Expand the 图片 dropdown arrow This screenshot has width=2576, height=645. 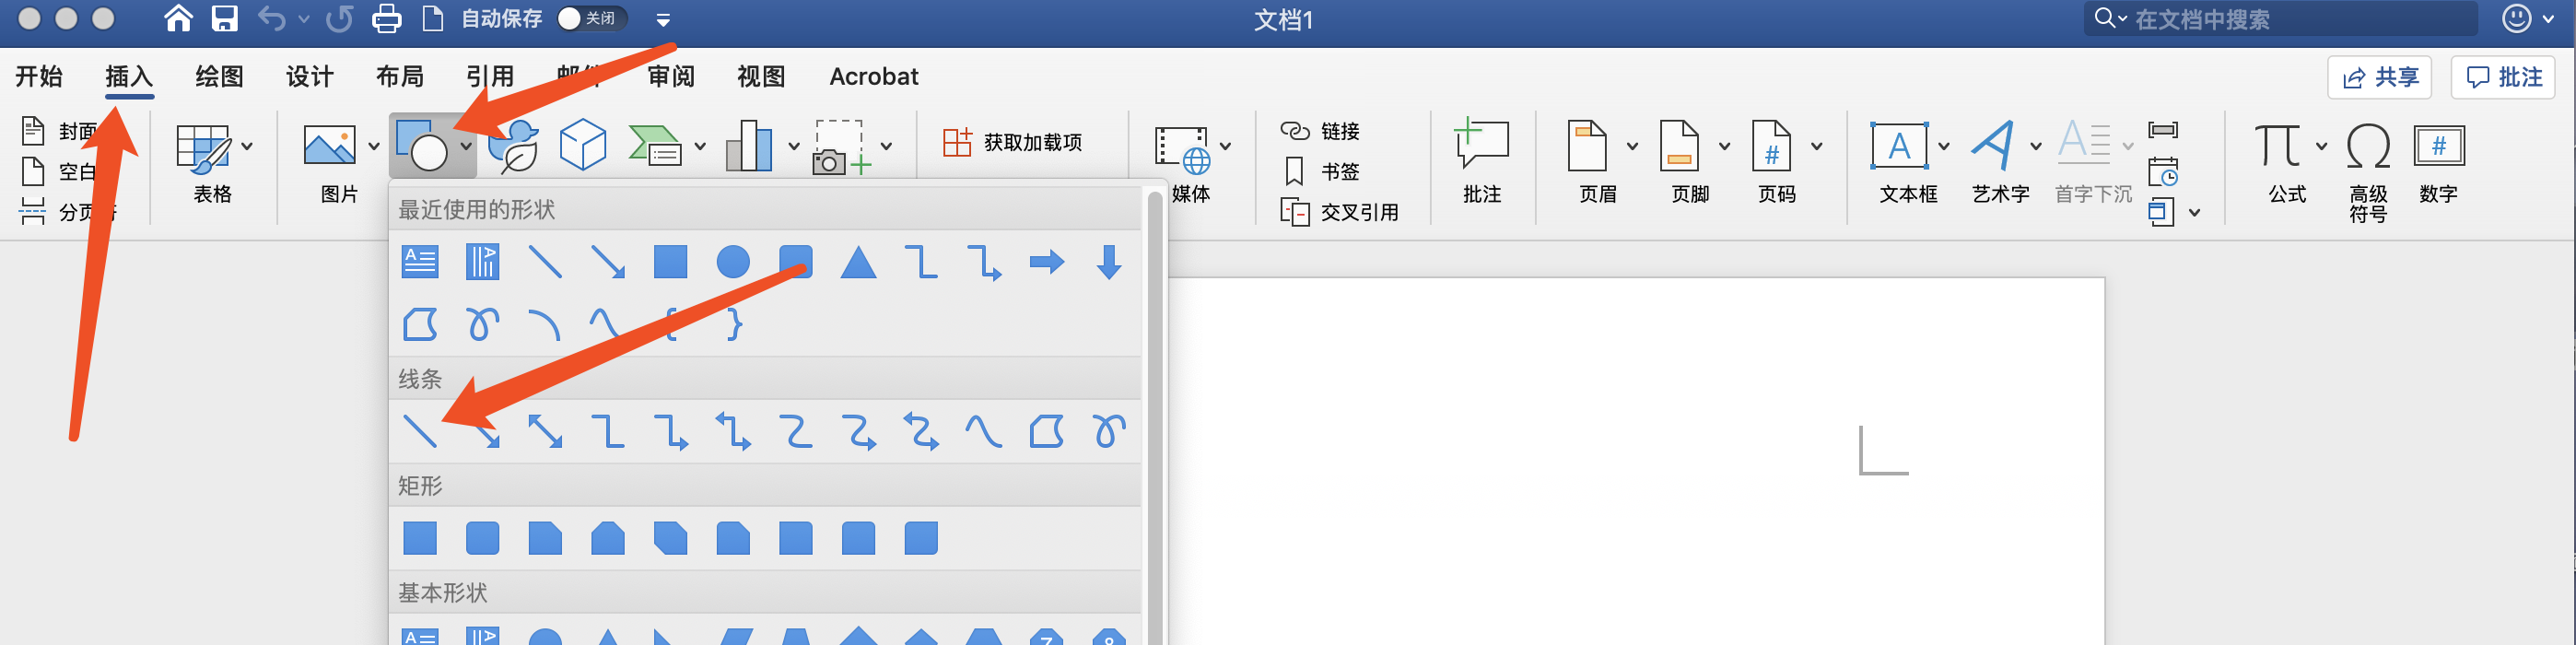(x=373, y=147)
